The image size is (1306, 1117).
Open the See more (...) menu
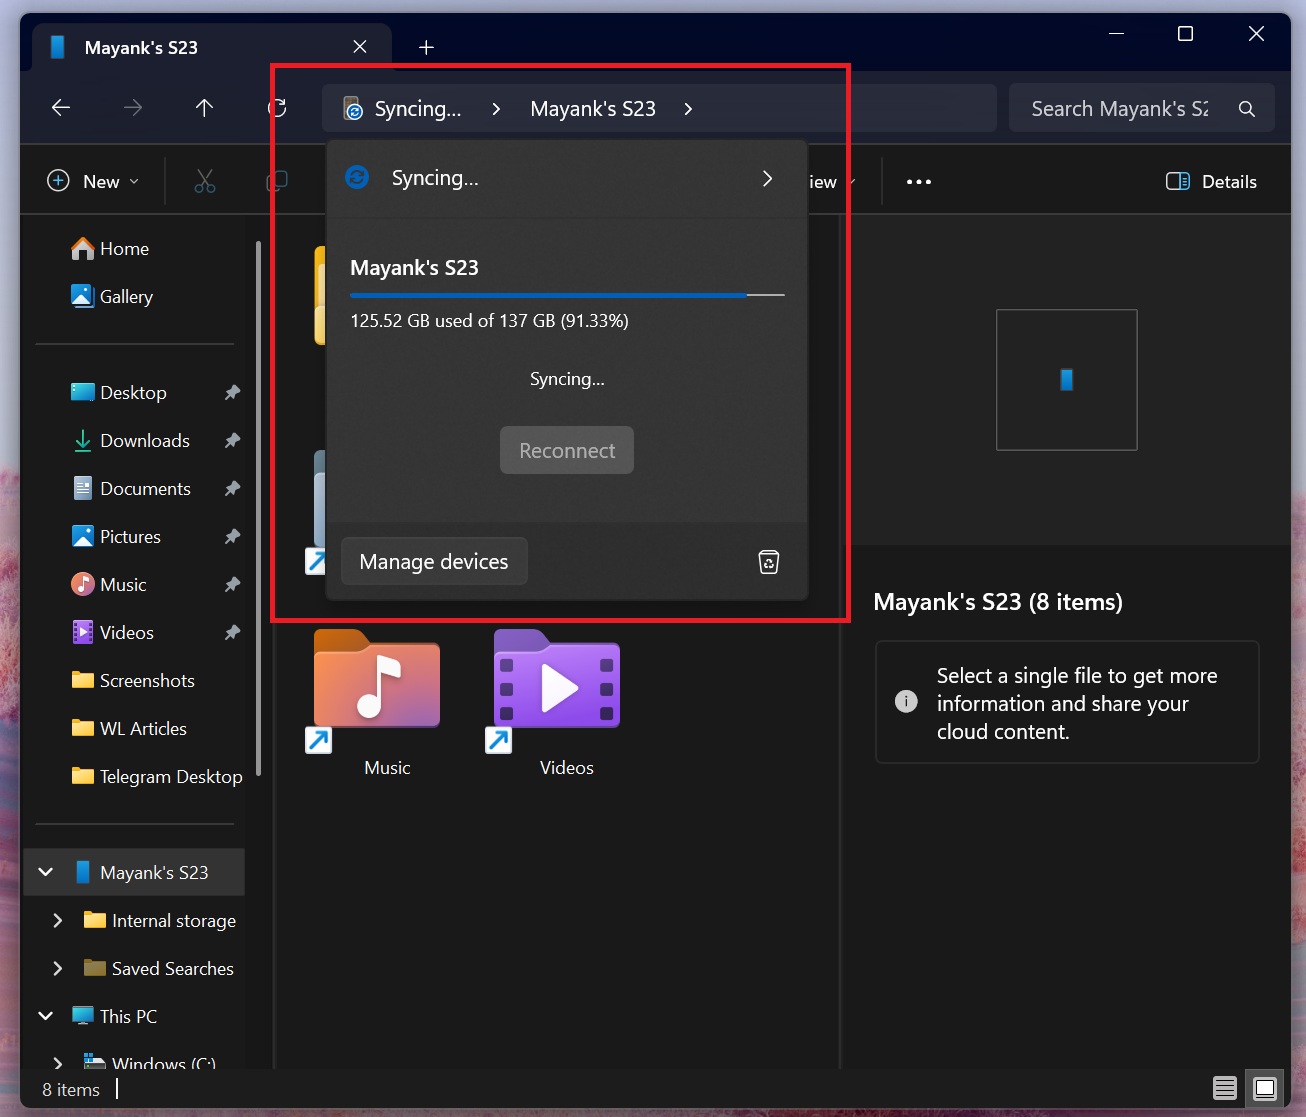pyautogui.click(x=918, y=181)
